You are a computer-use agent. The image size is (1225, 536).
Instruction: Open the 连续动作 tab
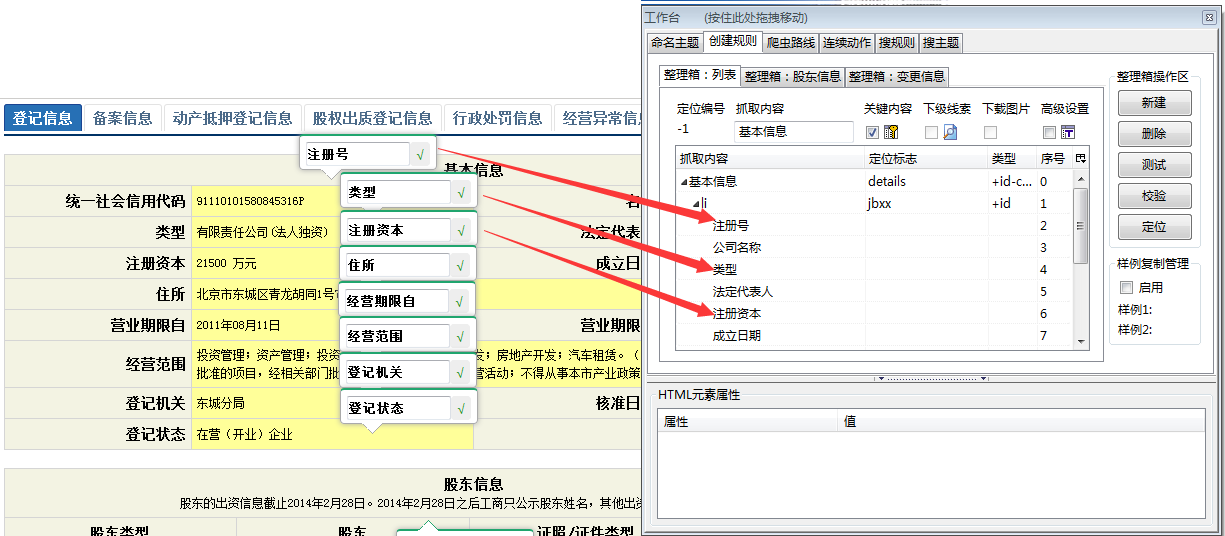point(847,42)
